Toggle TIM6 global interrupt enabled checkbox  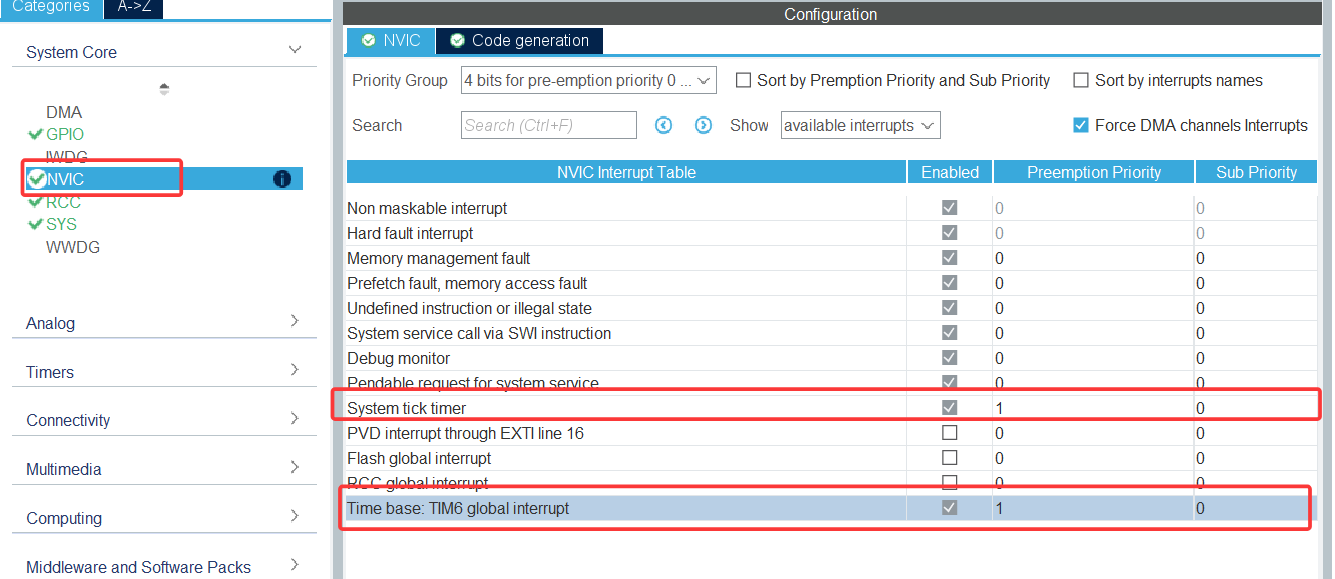point(950,508)
